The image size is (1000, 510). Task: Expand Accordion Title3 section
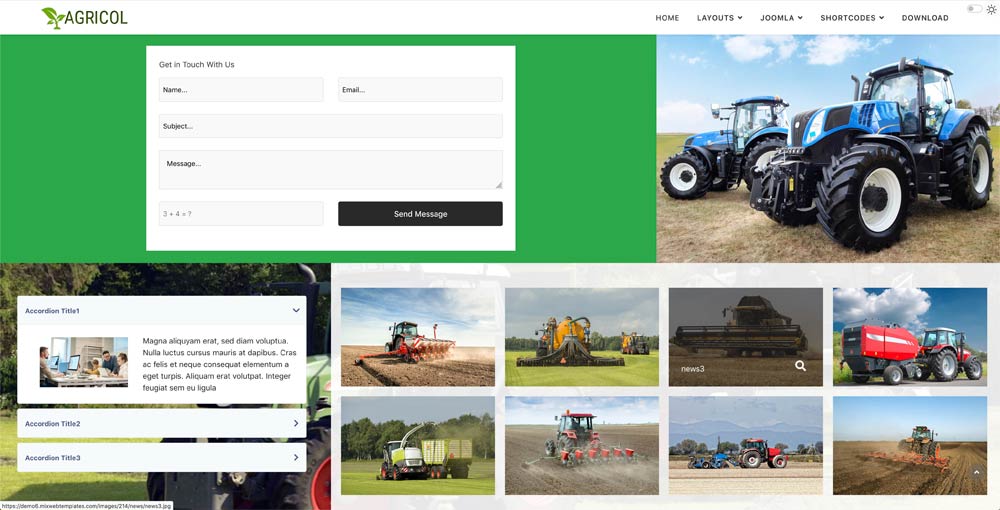click(x=162, y=458)
